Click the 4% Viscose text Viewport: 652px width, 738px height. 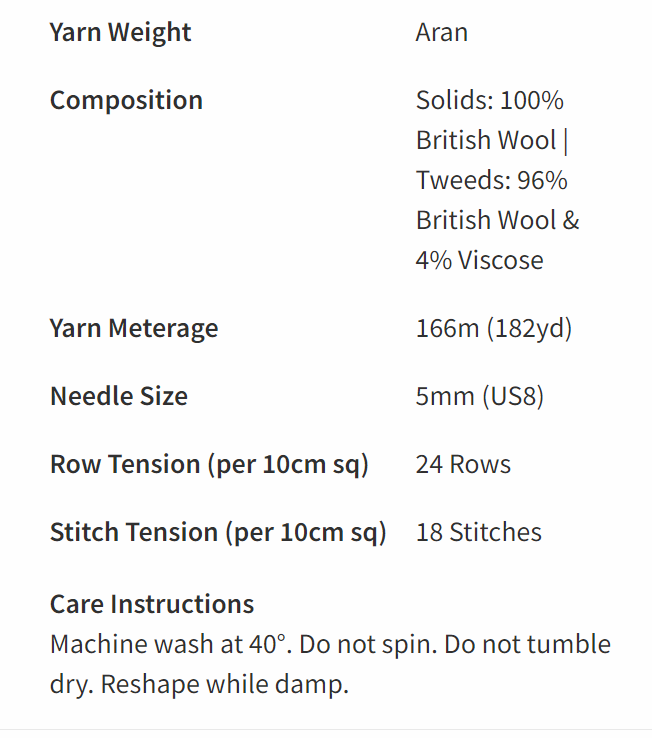pyautogui.click(x=479, y=260)
